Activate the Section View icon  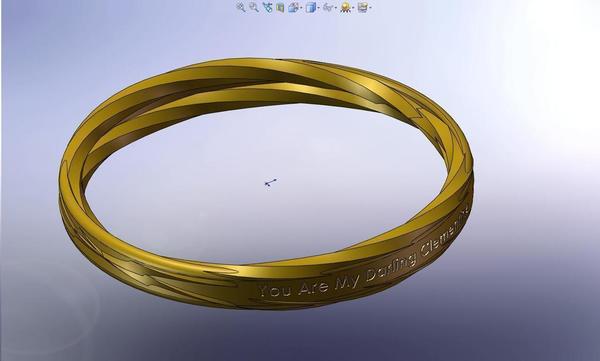(x=280, y=7)
